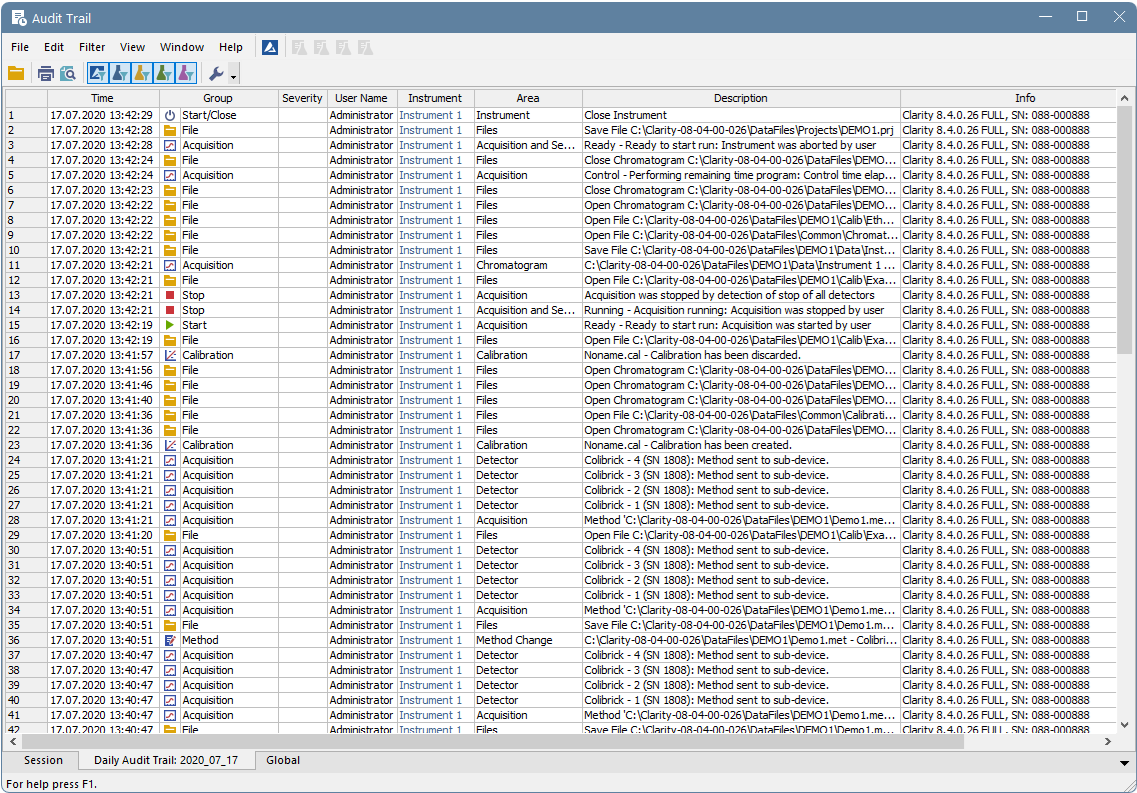Click the Calibration icon in row 17
1137x793 pixels.
coord(172,355)
